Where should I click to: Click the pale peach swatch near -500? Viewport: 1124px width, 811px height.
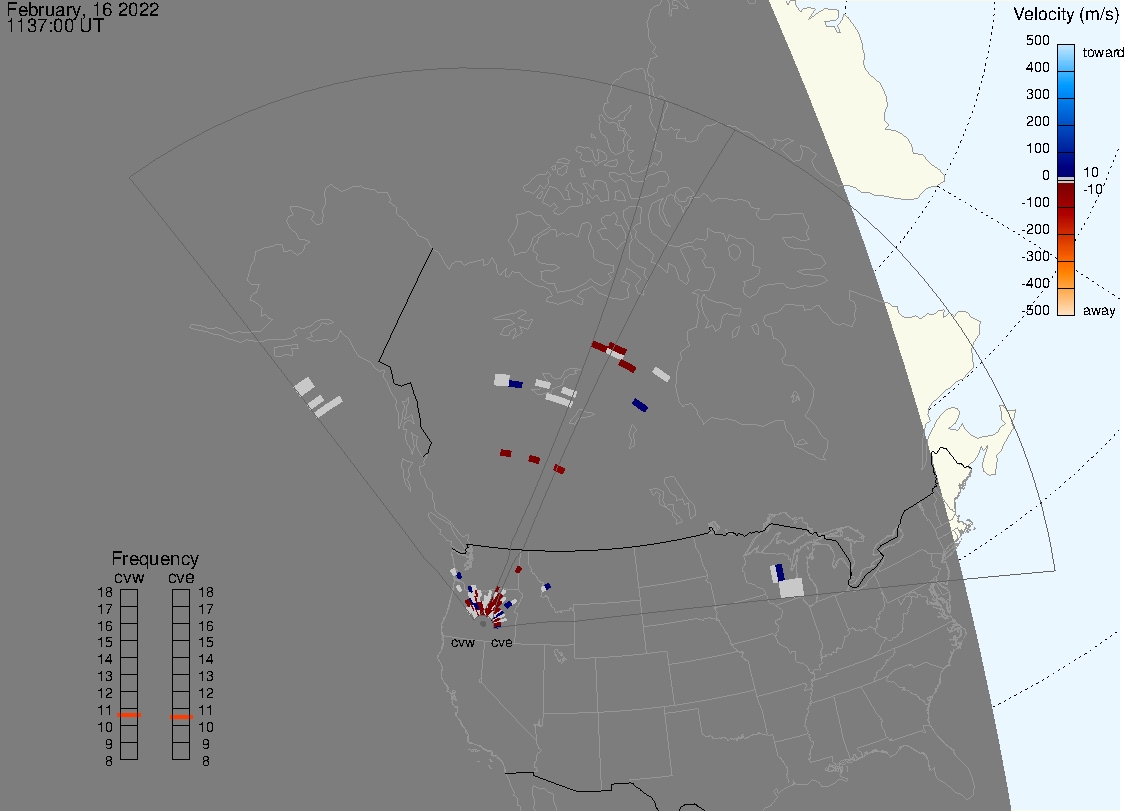tap(1066, 302)
